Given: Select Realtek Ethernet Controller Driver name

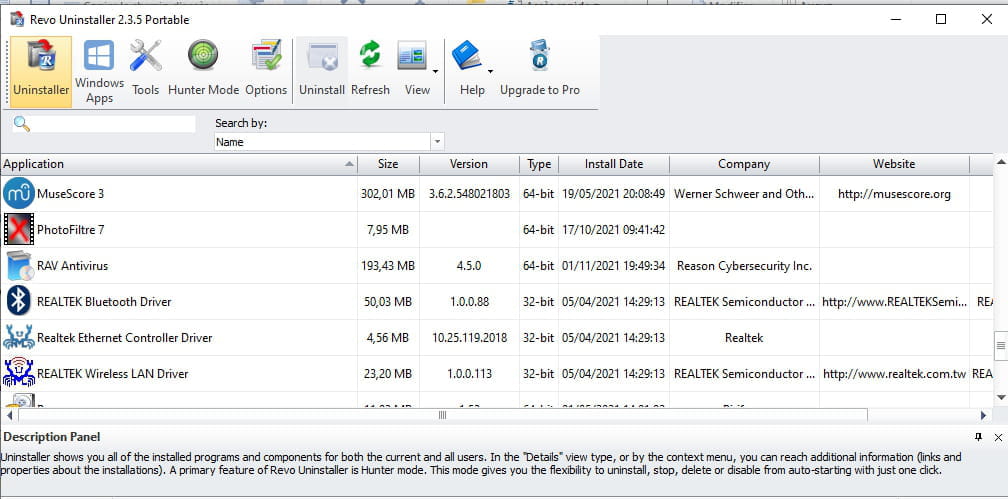Looking at the screenshot, I should 125,338.
